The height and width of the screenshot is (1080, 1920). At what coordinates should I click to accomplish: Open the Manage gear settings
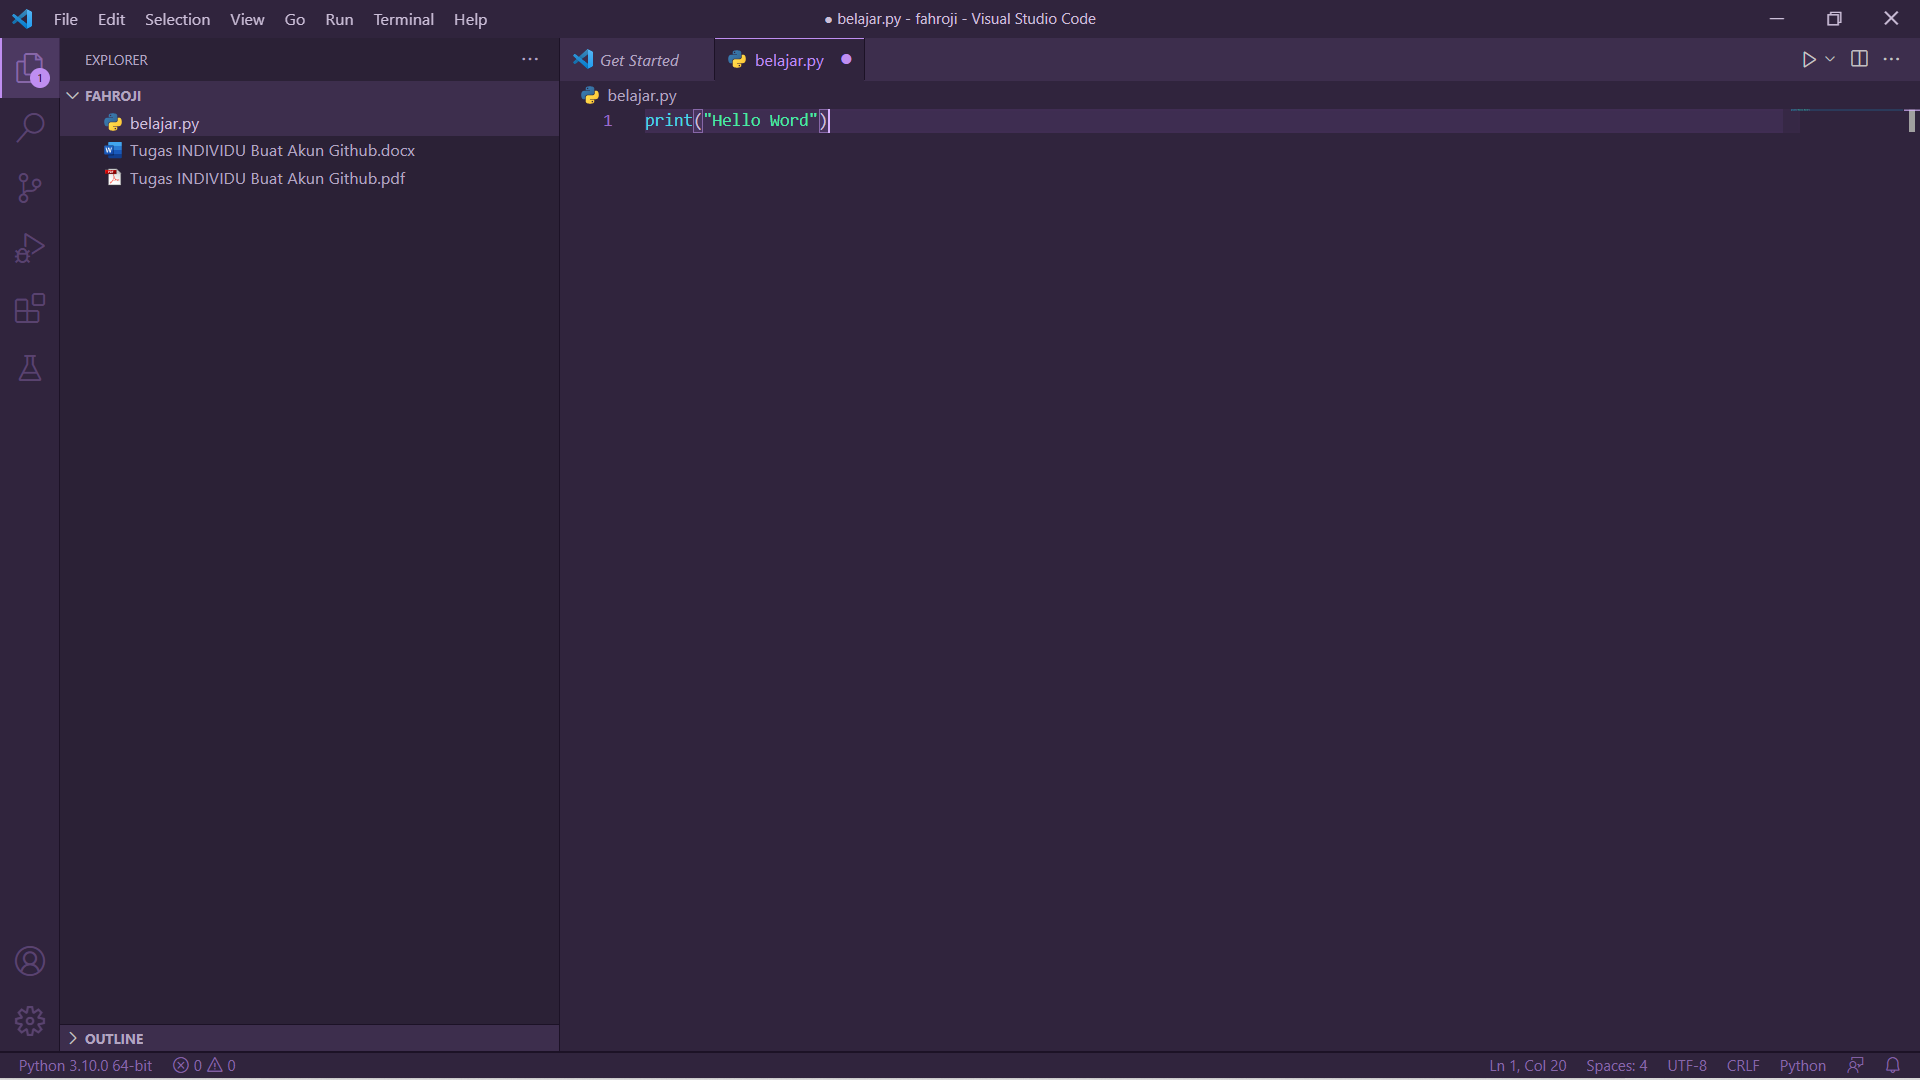point(30,1021)
